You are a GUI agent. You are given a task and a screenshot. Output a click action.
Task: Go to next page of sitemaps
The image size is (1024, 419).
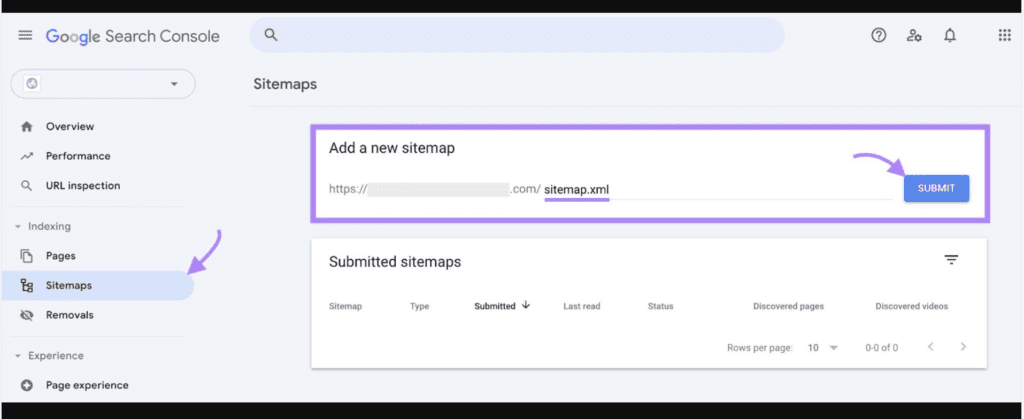pos(963,347)
